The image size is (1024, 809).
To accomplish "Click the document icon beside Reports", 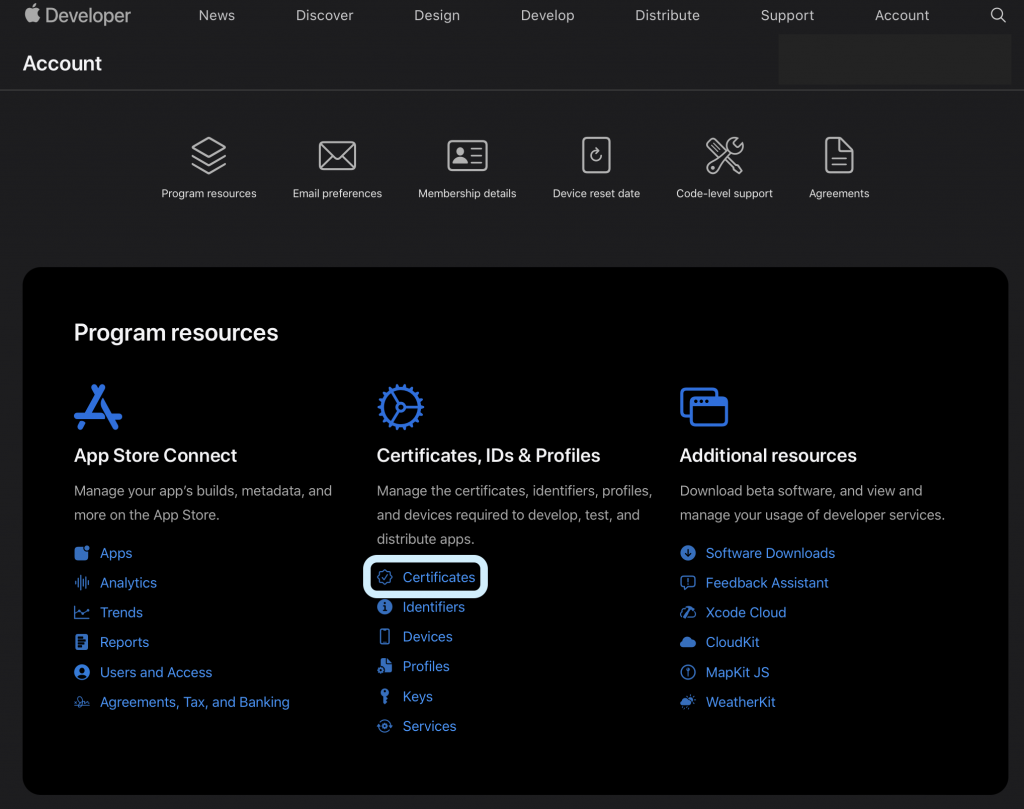I will pyautogui.click(x=82, y=642).
